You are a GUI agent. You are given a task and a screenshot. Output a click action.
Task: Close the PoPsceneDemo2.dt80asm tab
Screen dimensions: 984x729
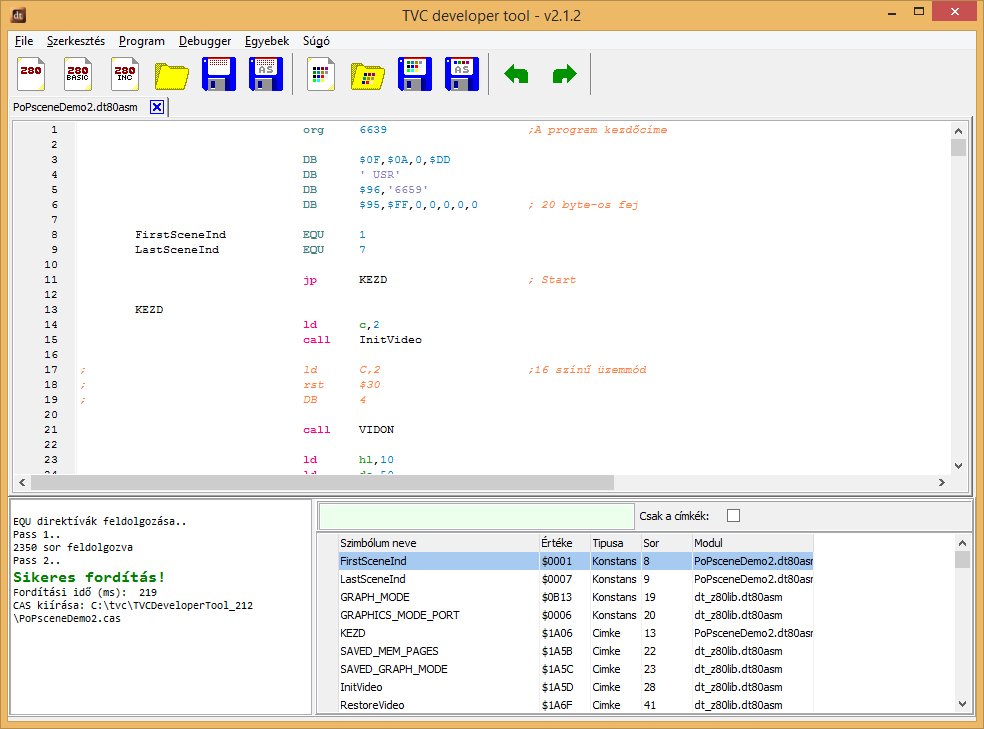[x=156, y=107]
